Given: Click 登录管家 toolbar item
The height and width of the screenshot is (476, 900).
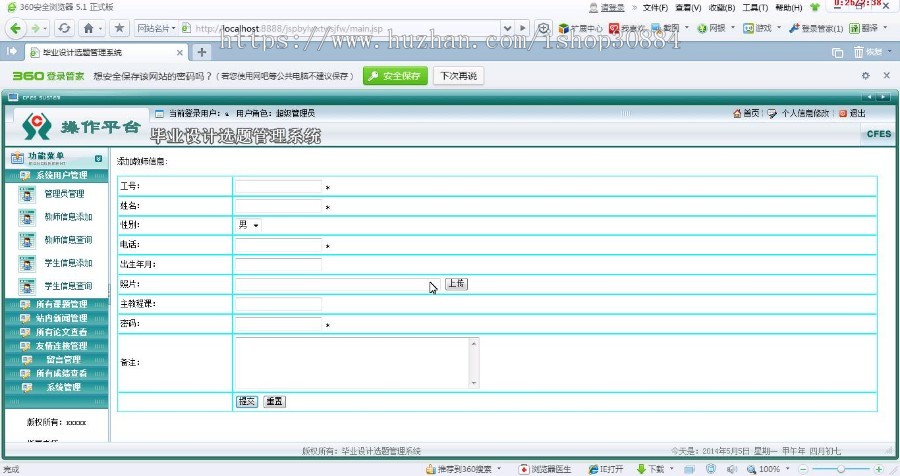Looking at the screenshot, I should pos(816,28).
